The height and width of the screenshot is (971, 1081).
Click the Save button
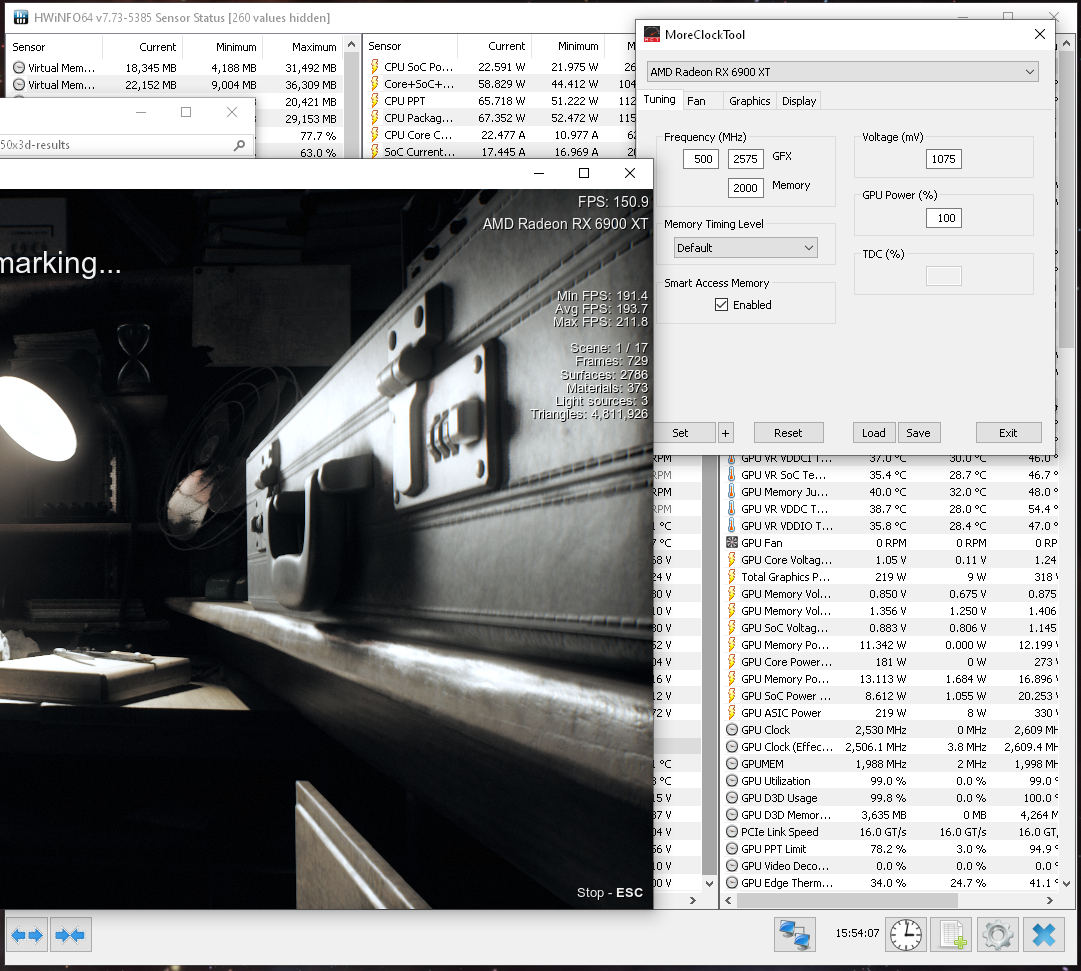[x=918, y=433]
